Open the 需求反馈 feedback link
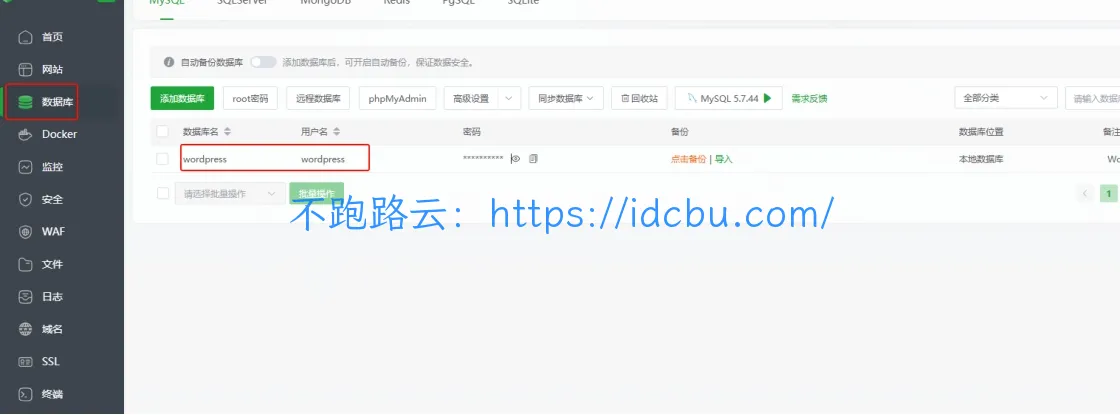 click(x=809, y=99)
